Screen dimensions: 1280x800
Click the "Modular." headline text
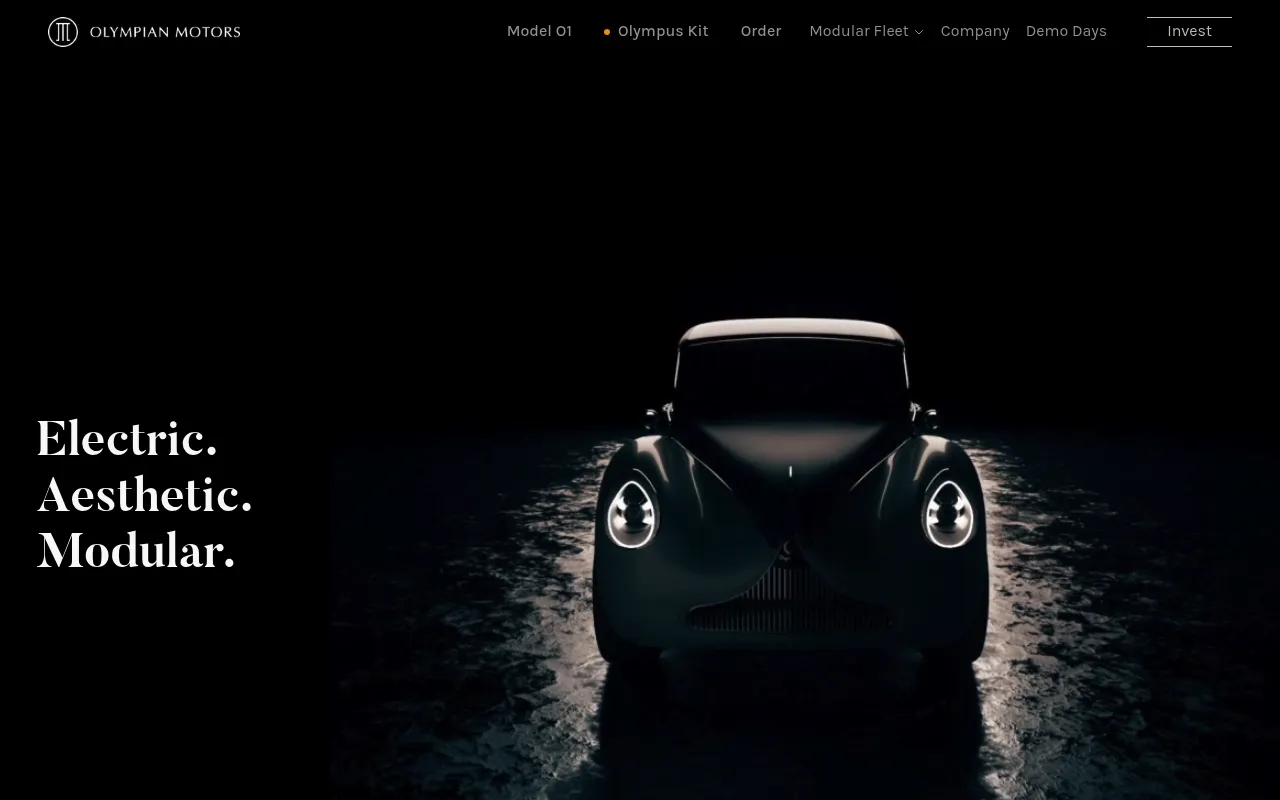click(136, 552)
